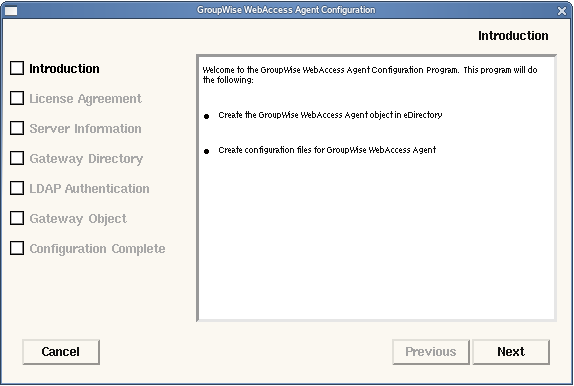Check the Server Information step checkbox
The image size is (574, 386).
pyautogui.click(x=17, y=128)
